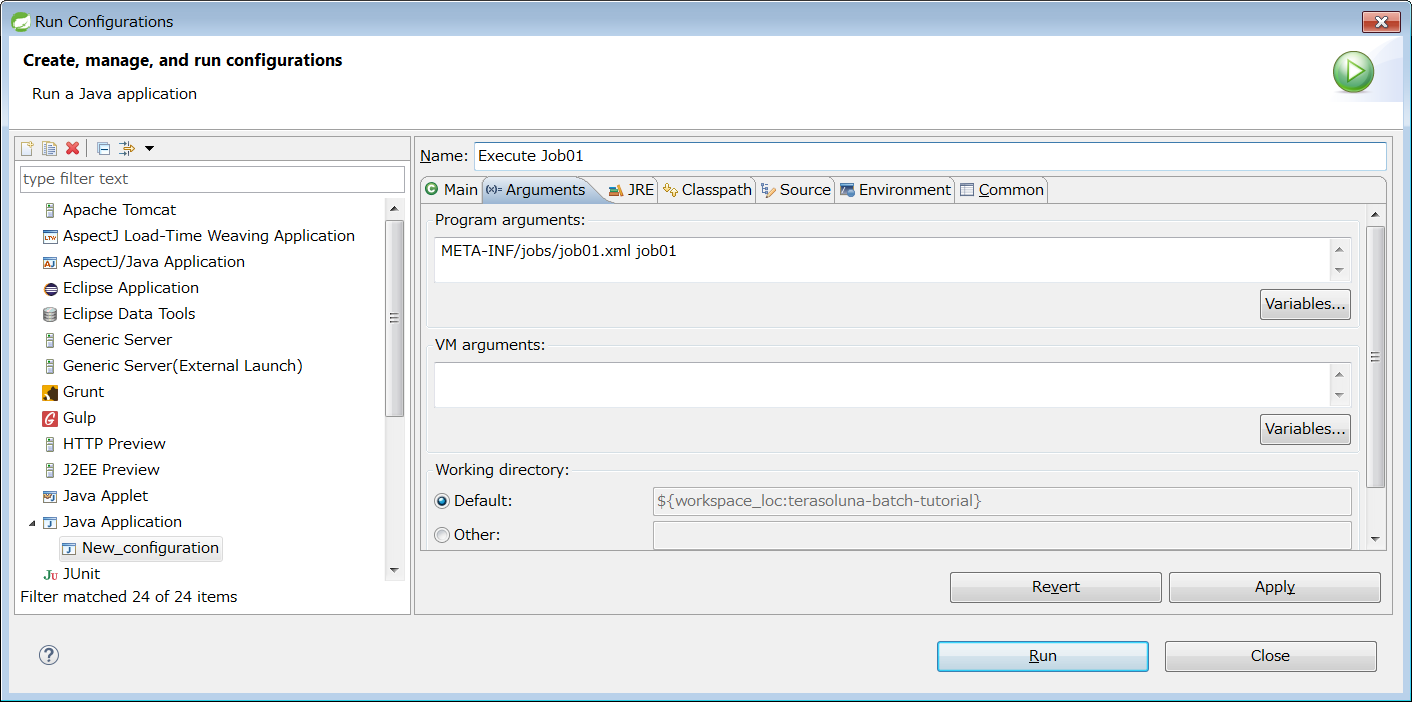
Task: Click Duplicate launch configuration icon
Action: click(x=49, y=148)
